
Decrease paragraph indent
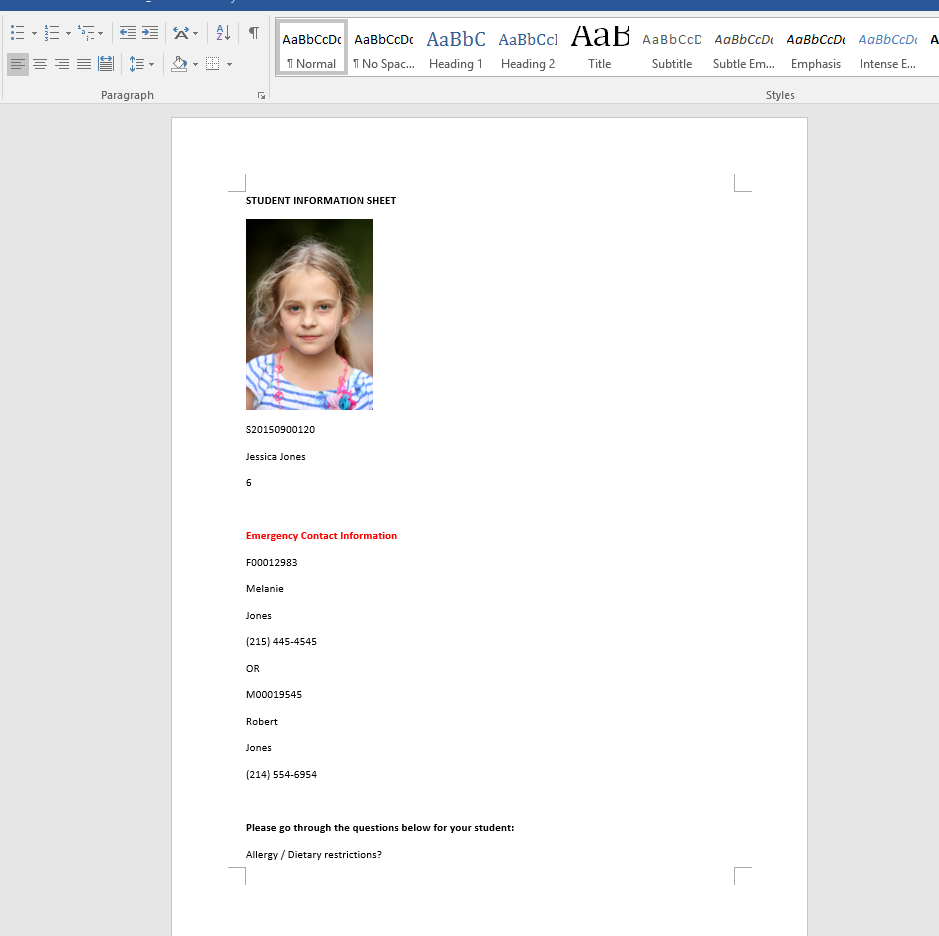(x=128, y=33)
